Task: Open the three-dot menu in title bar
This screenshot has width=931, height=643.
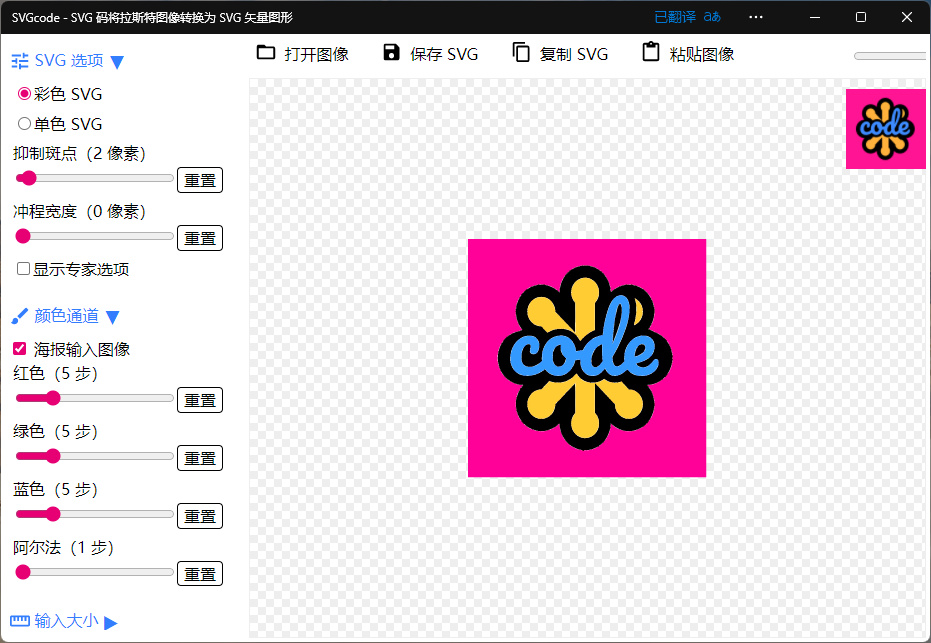Action: pos(756,17)
